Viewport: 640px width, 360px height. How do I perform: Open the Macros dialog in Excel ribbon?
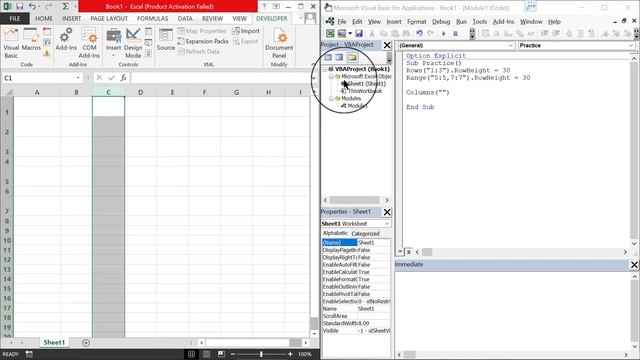31,40
